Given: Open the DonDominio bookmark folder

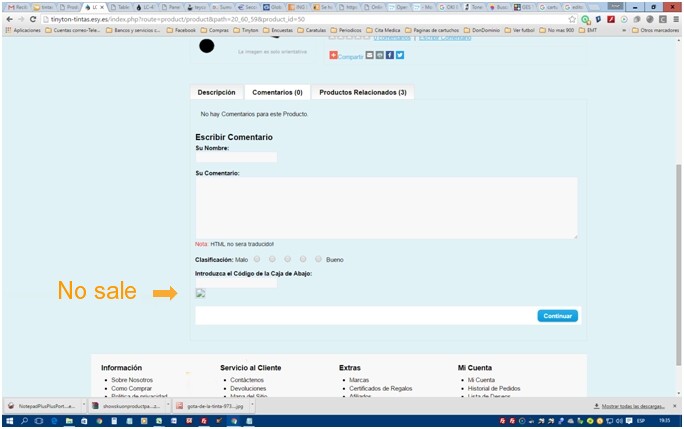Looking at the screenshot, I should point(482,30).
